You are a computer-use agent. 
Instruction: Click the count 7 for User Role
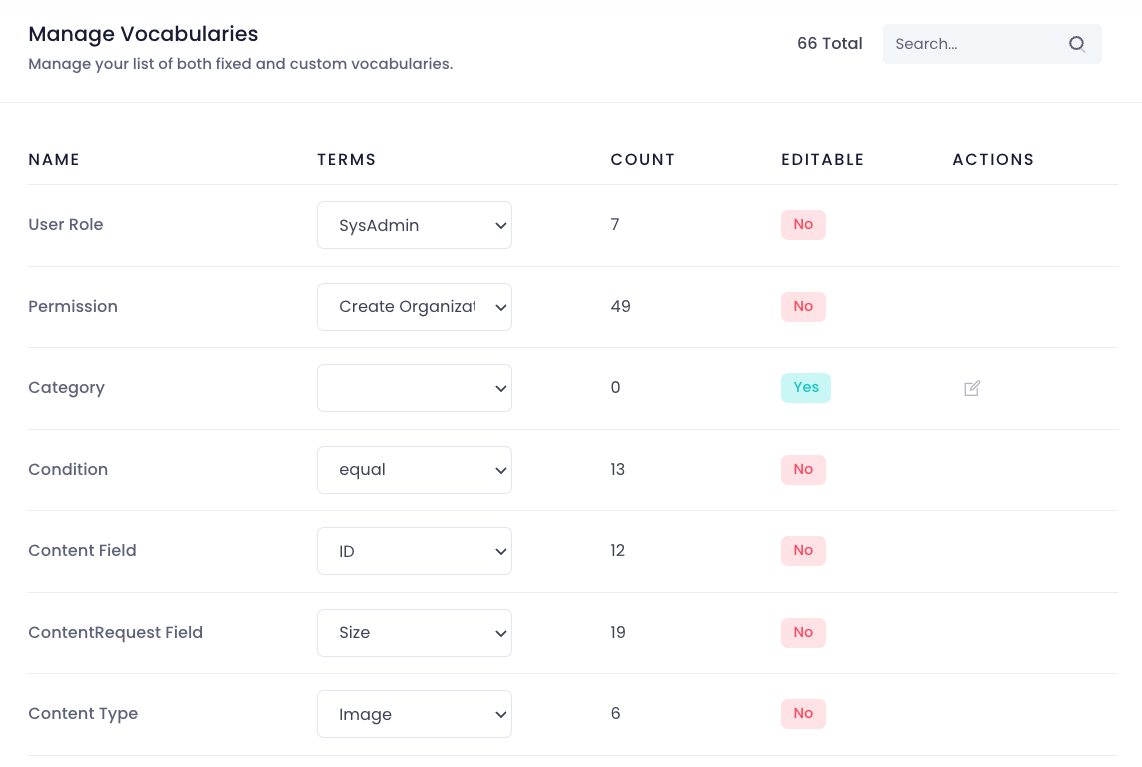615,224
